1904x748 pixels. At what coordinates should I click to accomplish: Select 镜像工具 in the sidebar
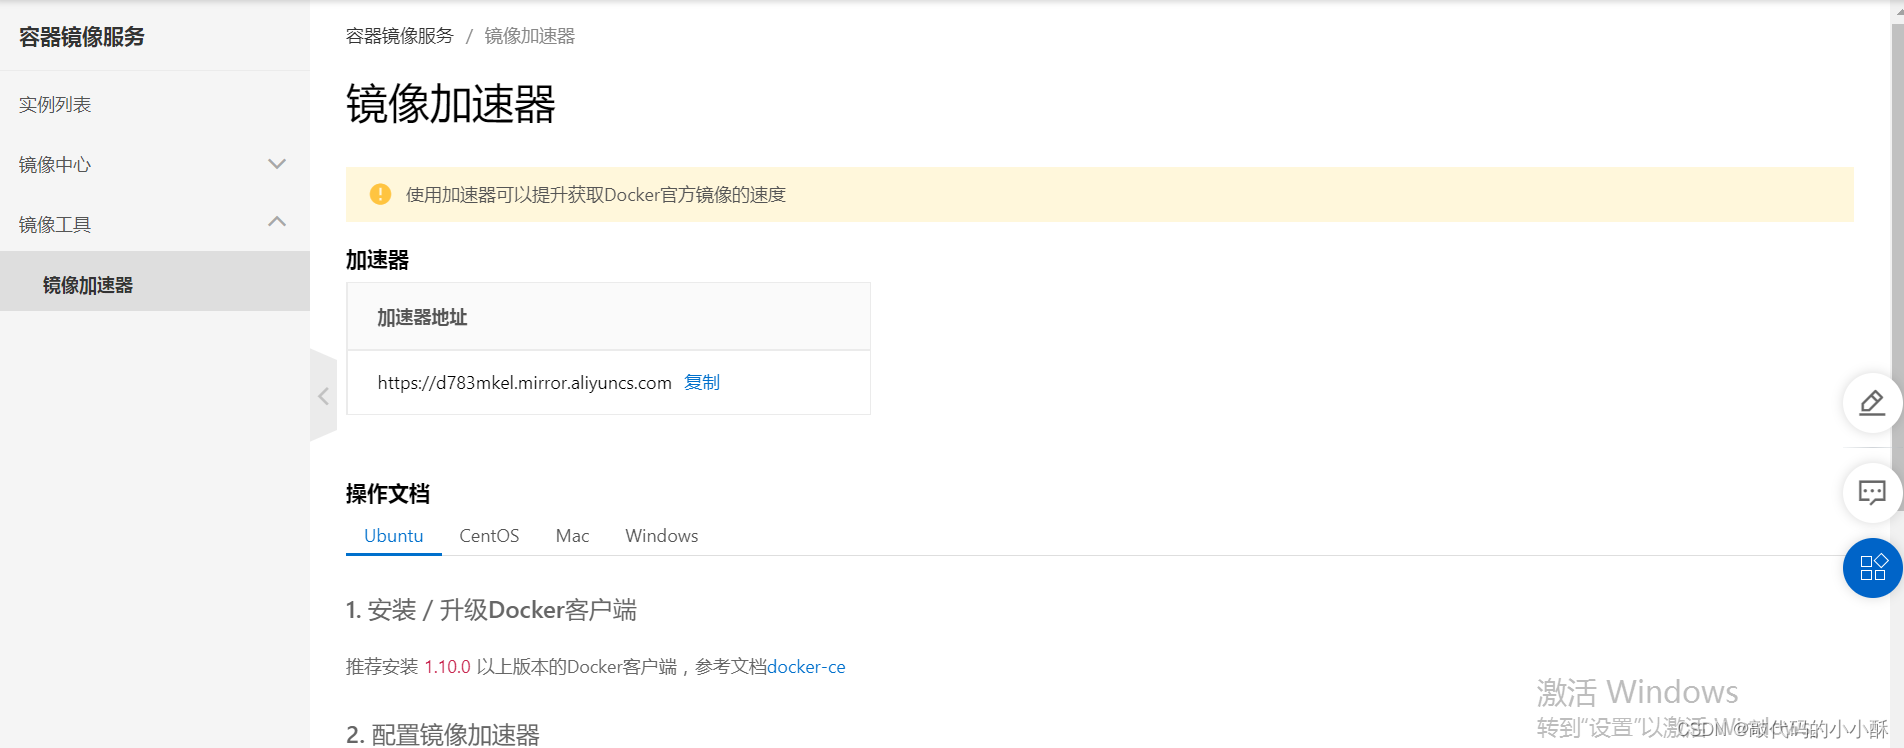click(x=55, y=225)
